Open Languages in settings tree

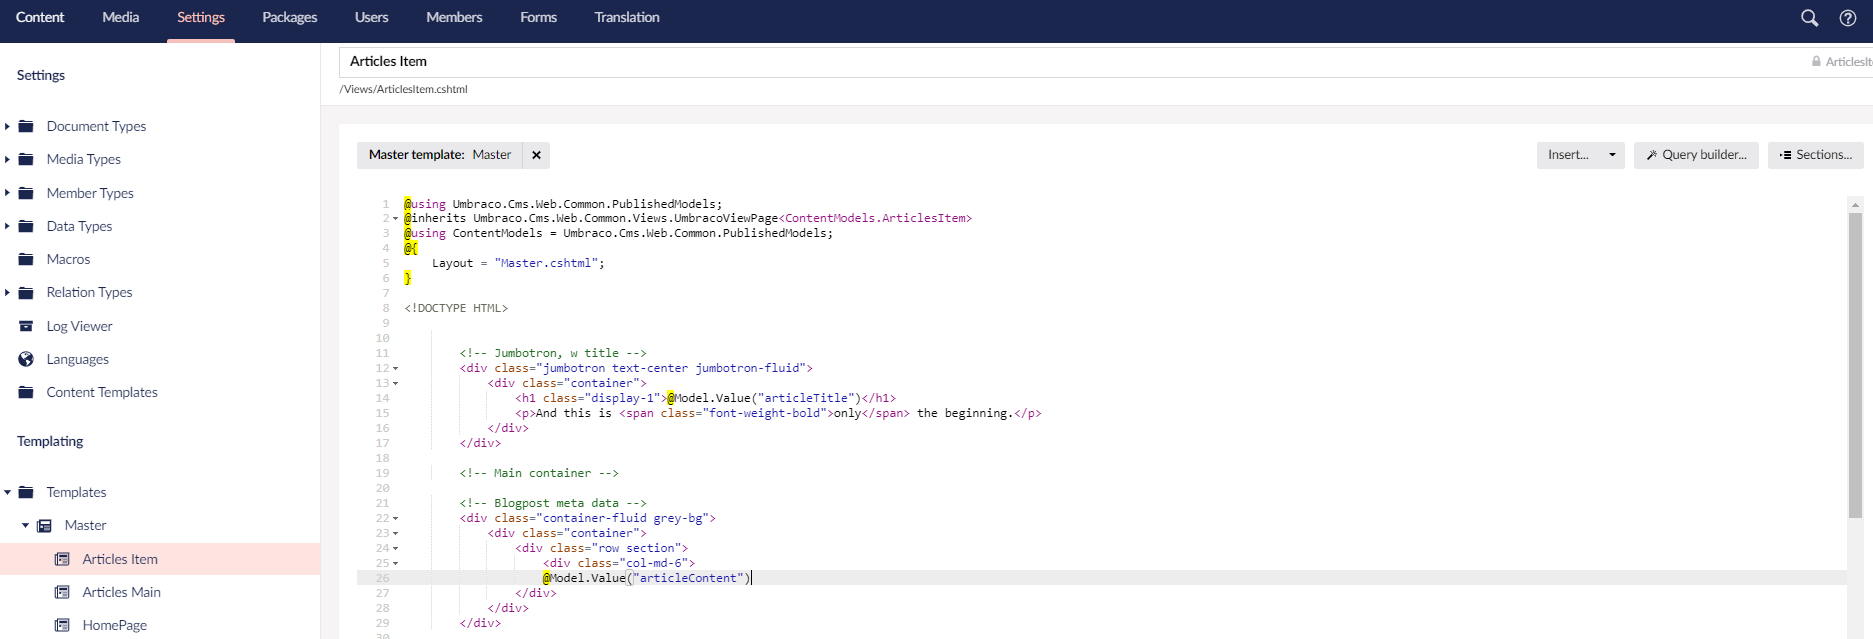coord(77,359)
